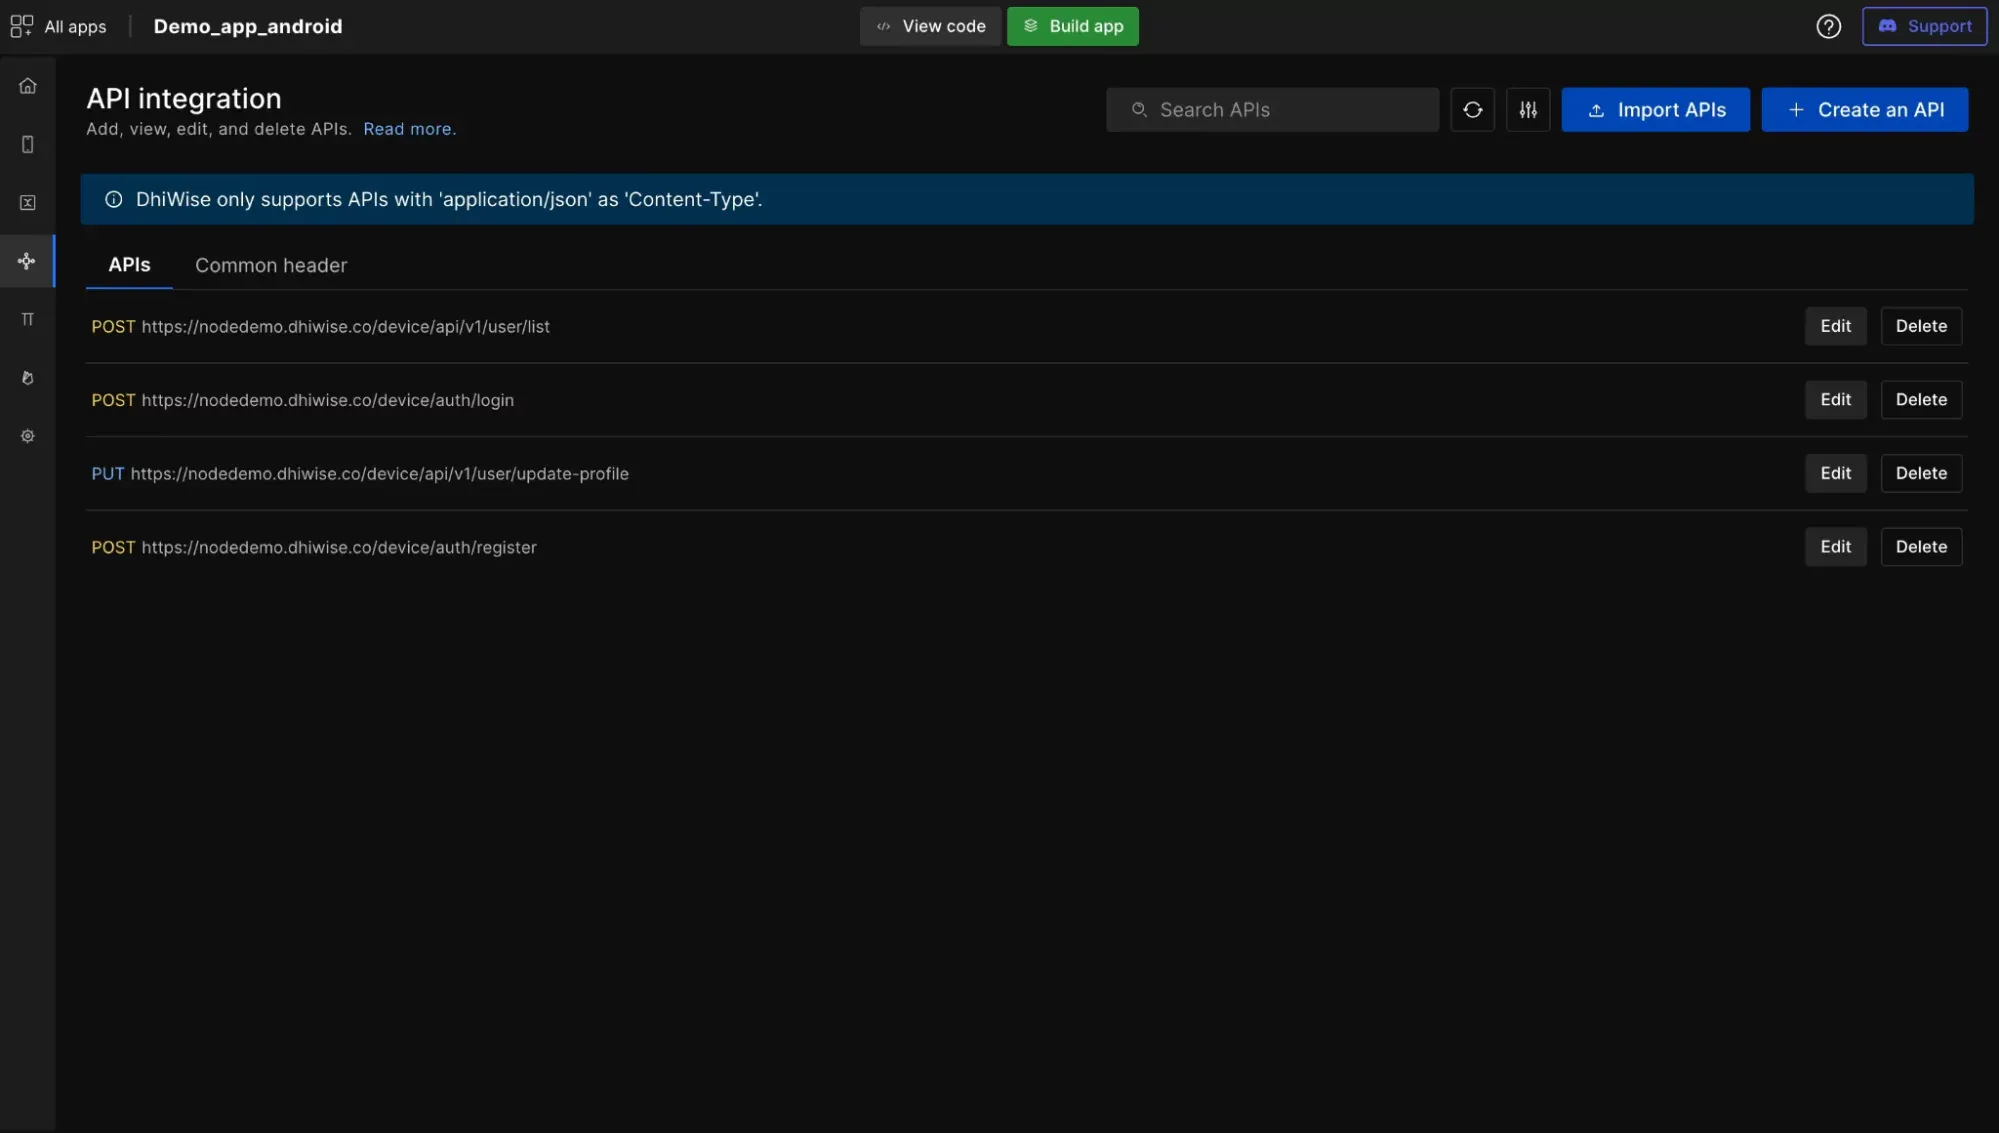Select the APIs tab
The image size is (1999, 1134).
tap(129, 265)
